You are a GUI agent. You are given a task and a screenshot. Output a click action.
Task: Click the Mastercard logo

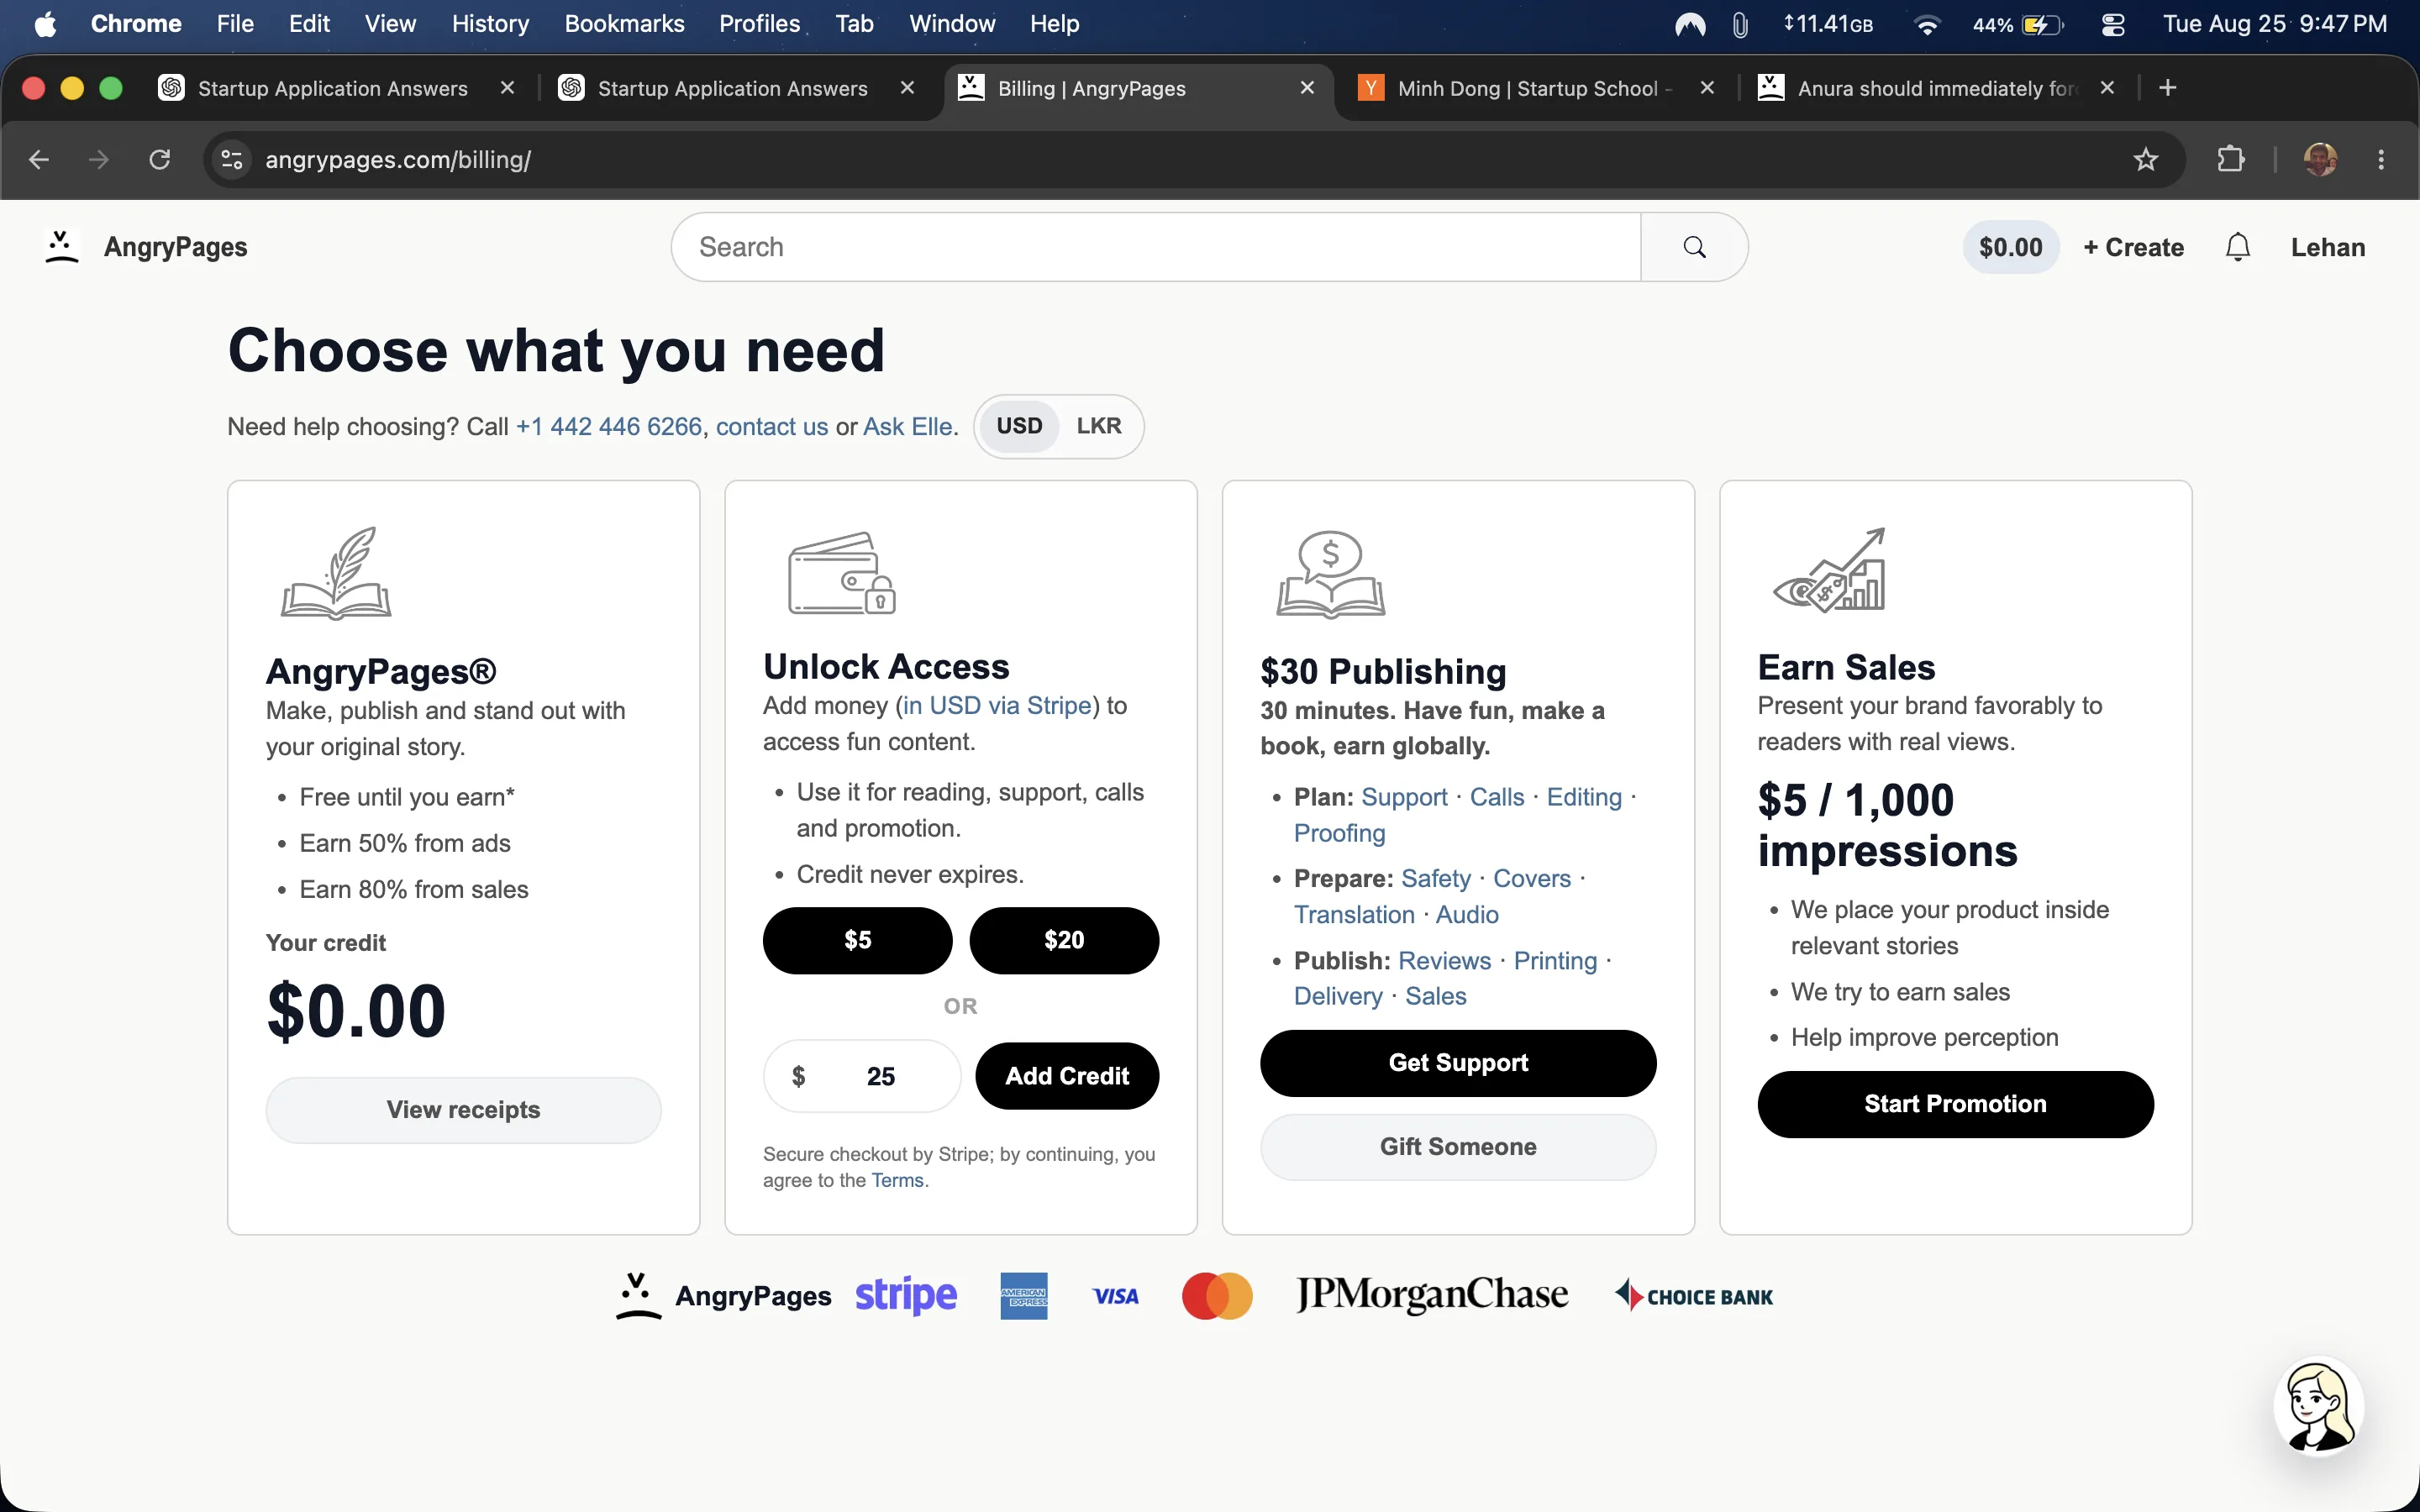coord(1217,1296)
